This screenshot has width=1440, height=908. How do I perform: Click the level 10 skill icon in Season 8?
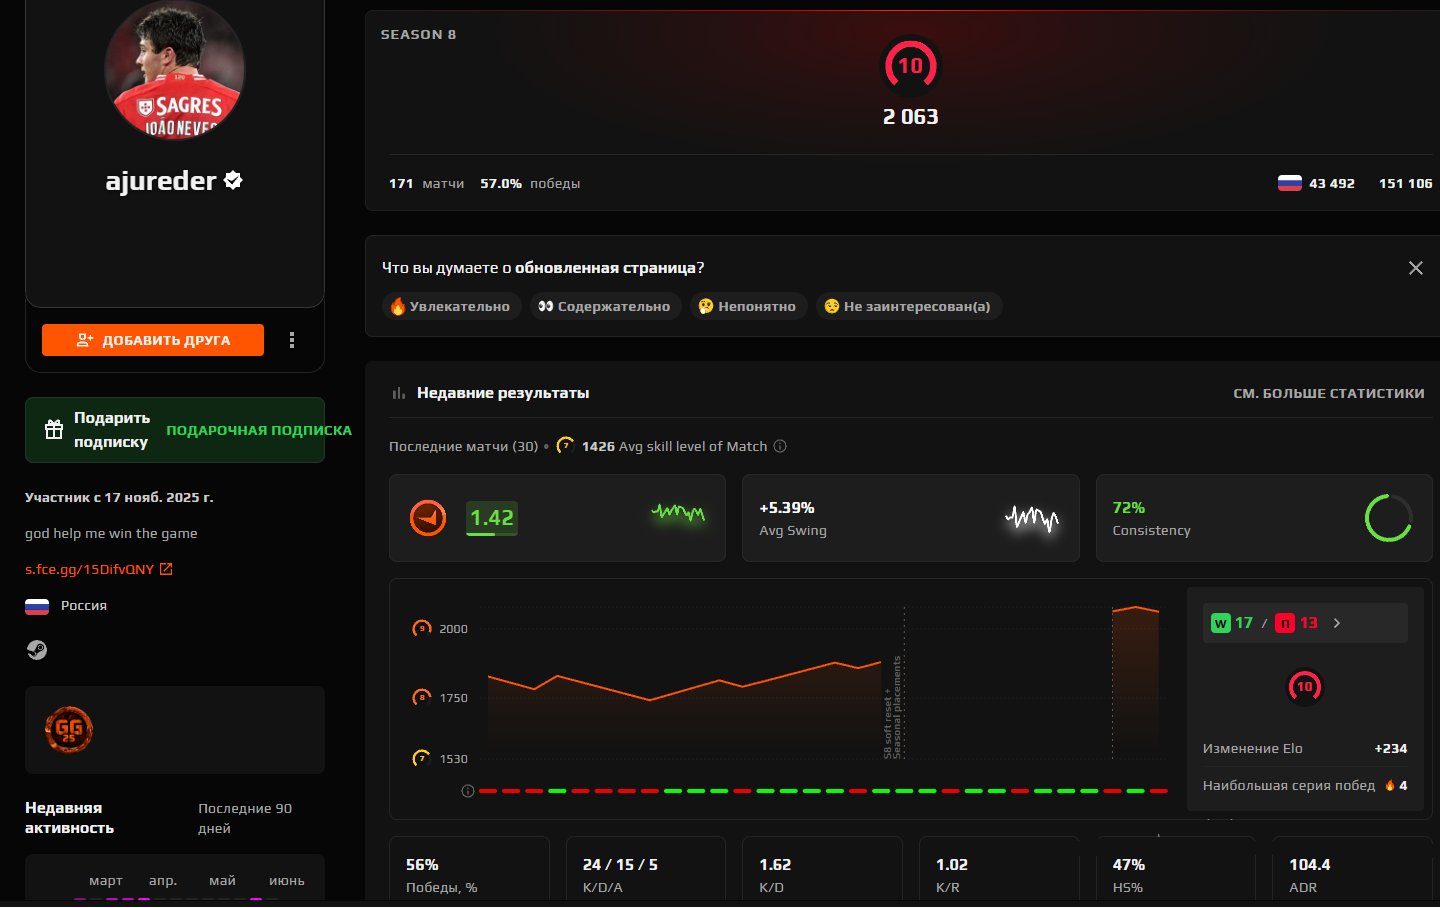910,66
